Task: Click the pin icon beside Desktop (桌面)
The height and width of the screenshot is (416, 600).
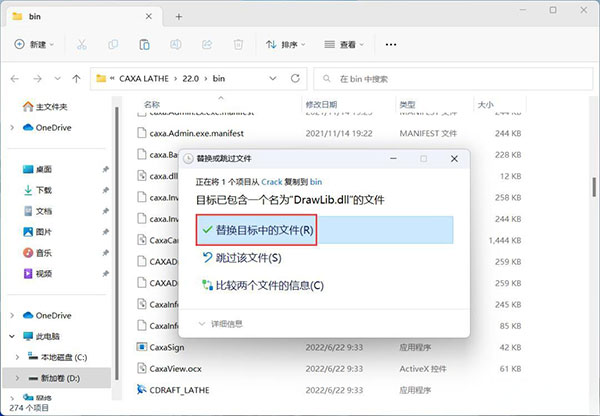Action: point(106,169)
